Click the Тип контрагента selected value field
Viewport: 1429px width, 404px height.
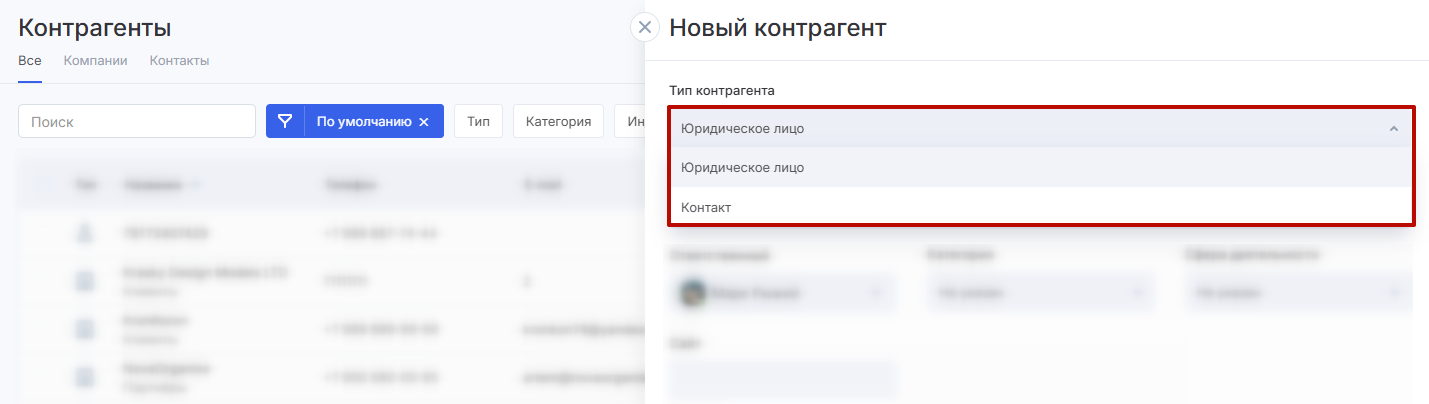1030,128
